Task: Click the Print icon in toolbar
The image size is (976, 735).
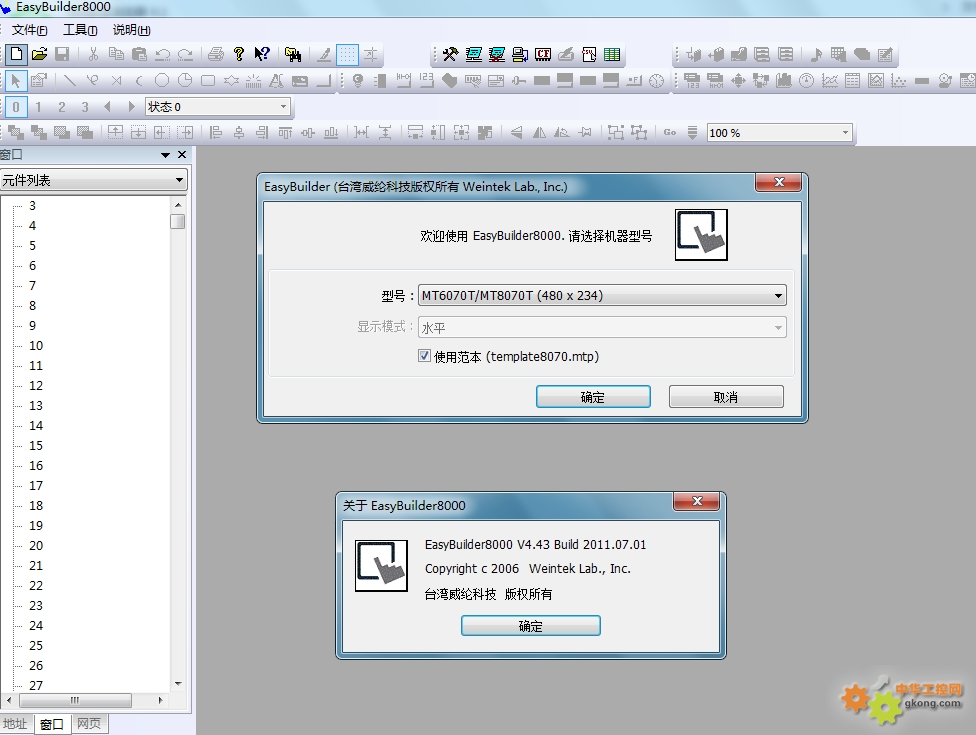Action: [215, 54]
